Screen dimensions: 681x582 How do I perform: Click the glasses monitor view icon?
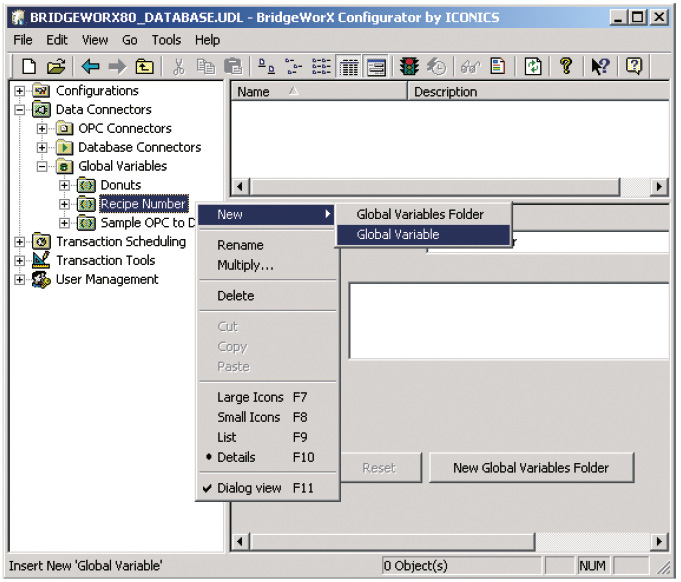[x=470, y=66]
